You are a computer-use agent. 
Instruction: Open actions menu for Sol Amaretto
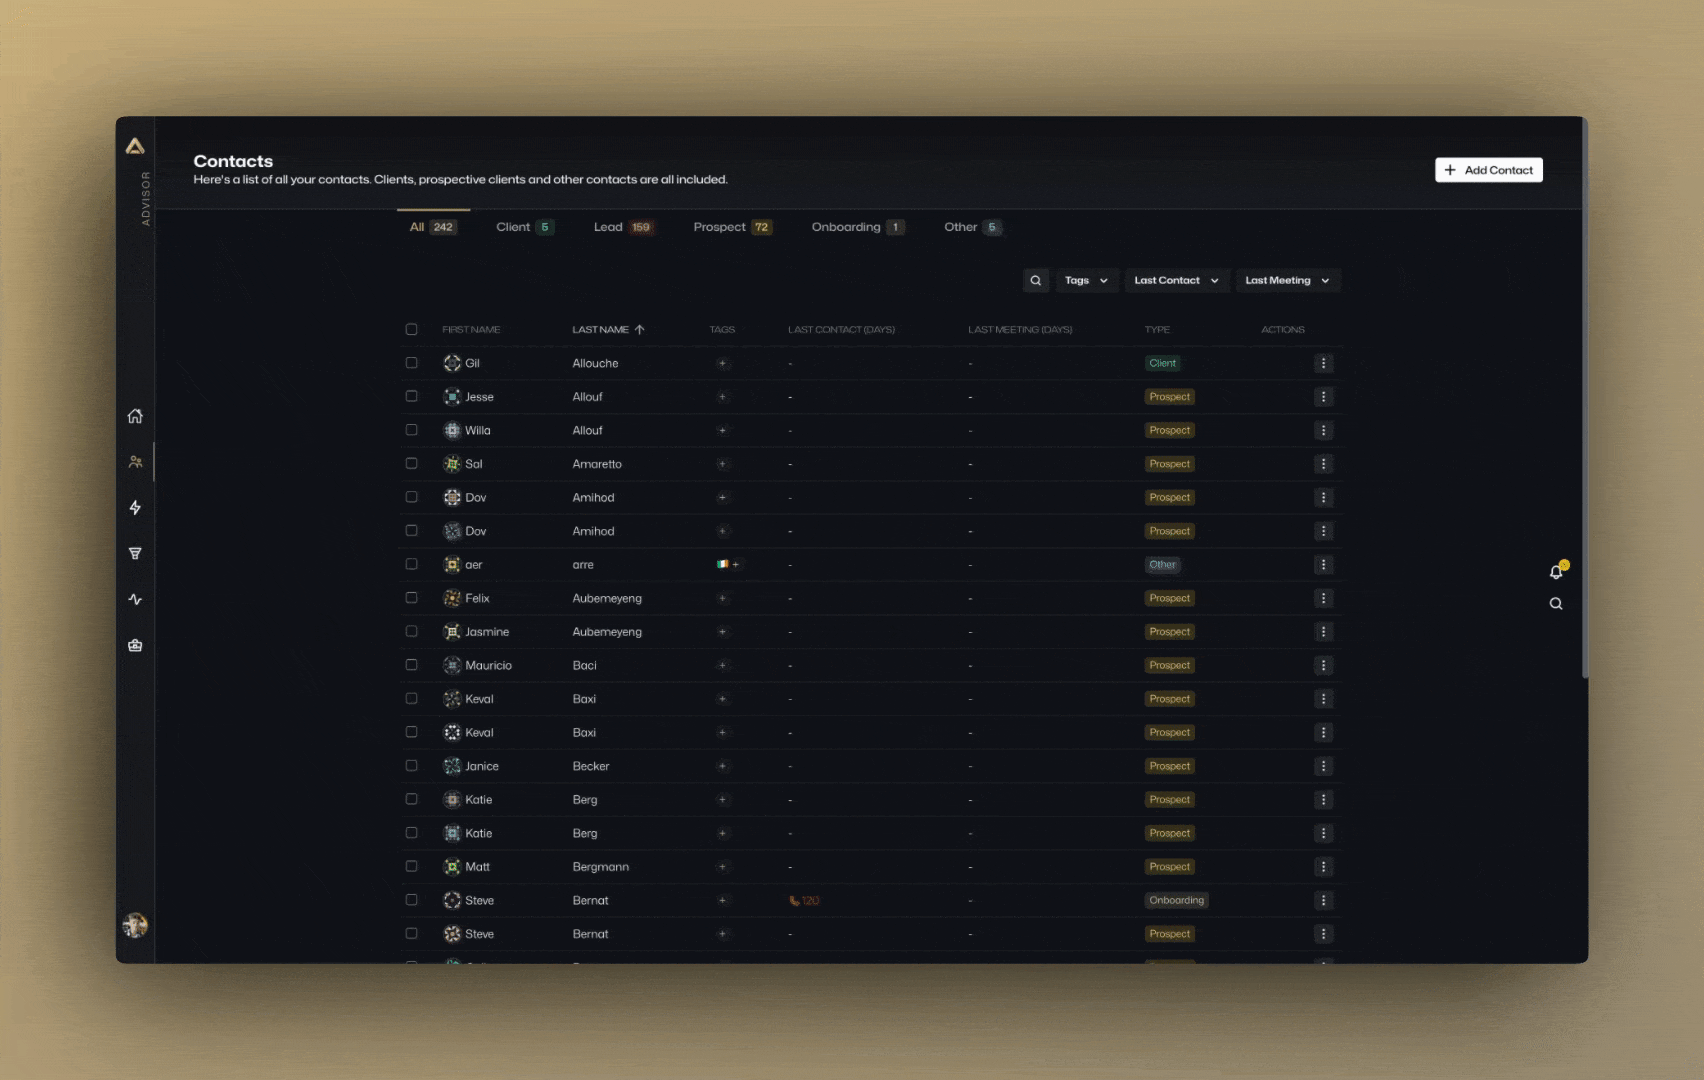(x=1323, y=464)
